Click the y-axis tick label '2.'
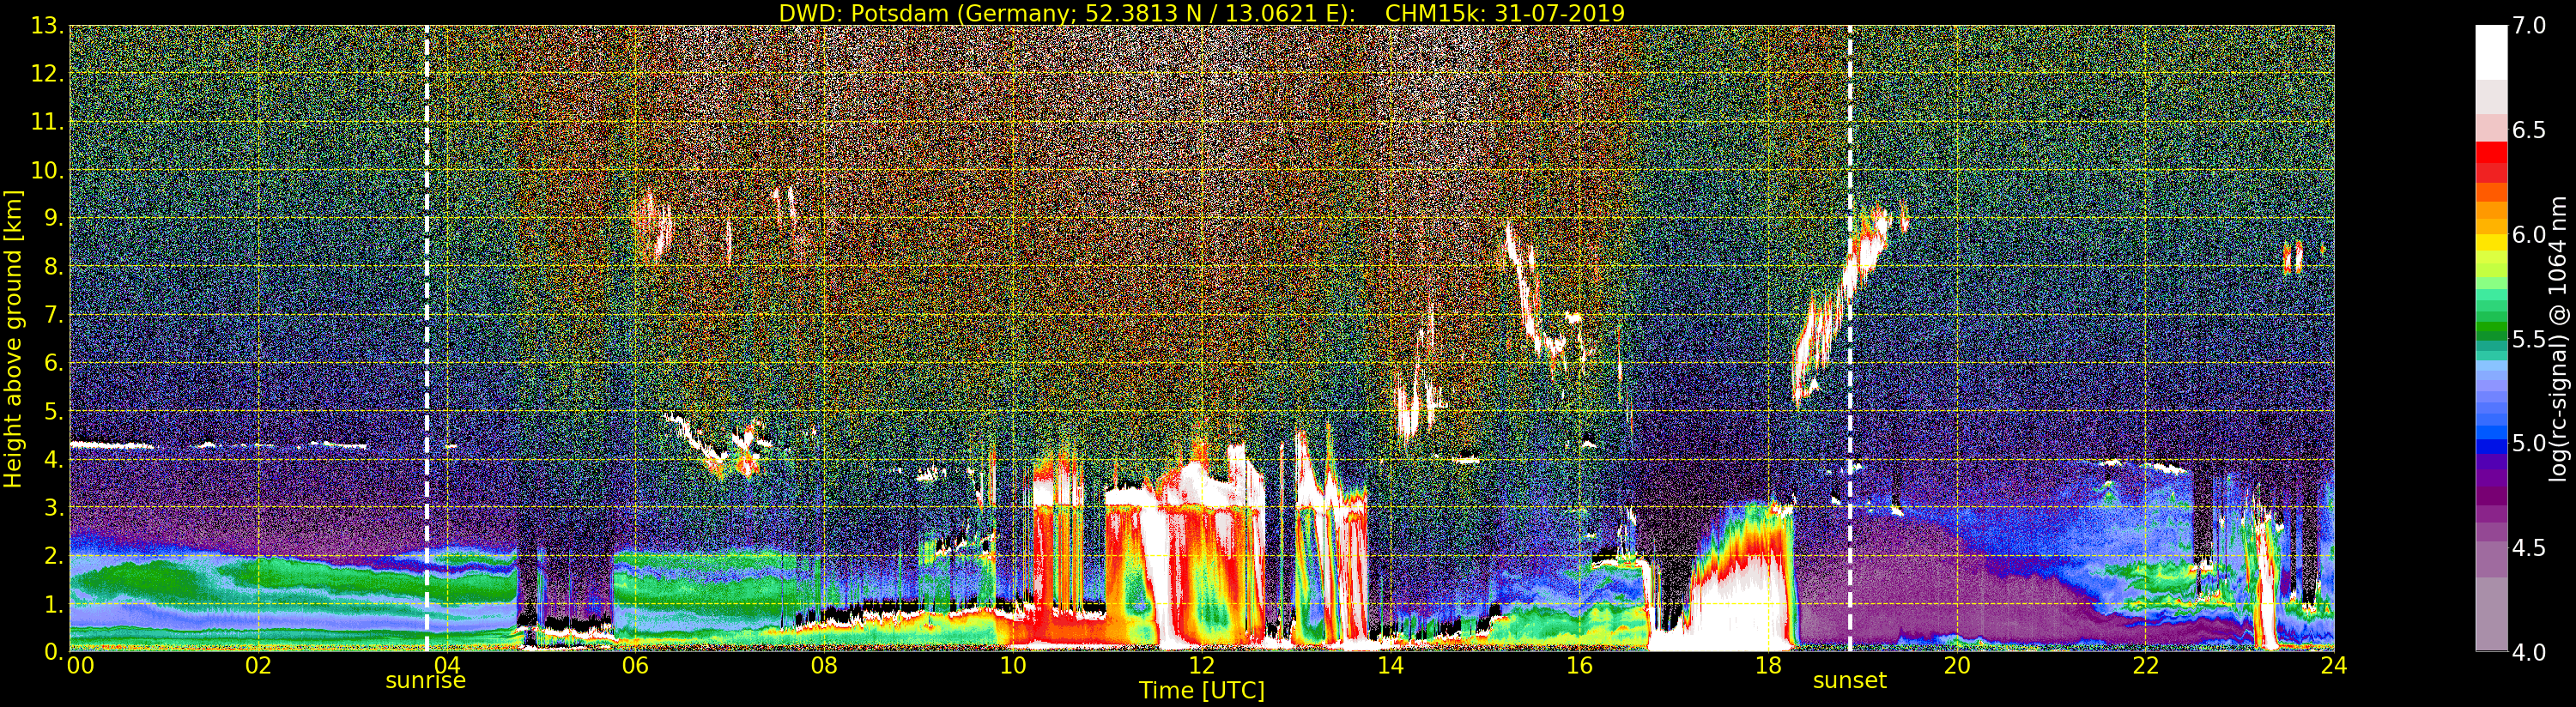2576x707 pixels. 54,555
